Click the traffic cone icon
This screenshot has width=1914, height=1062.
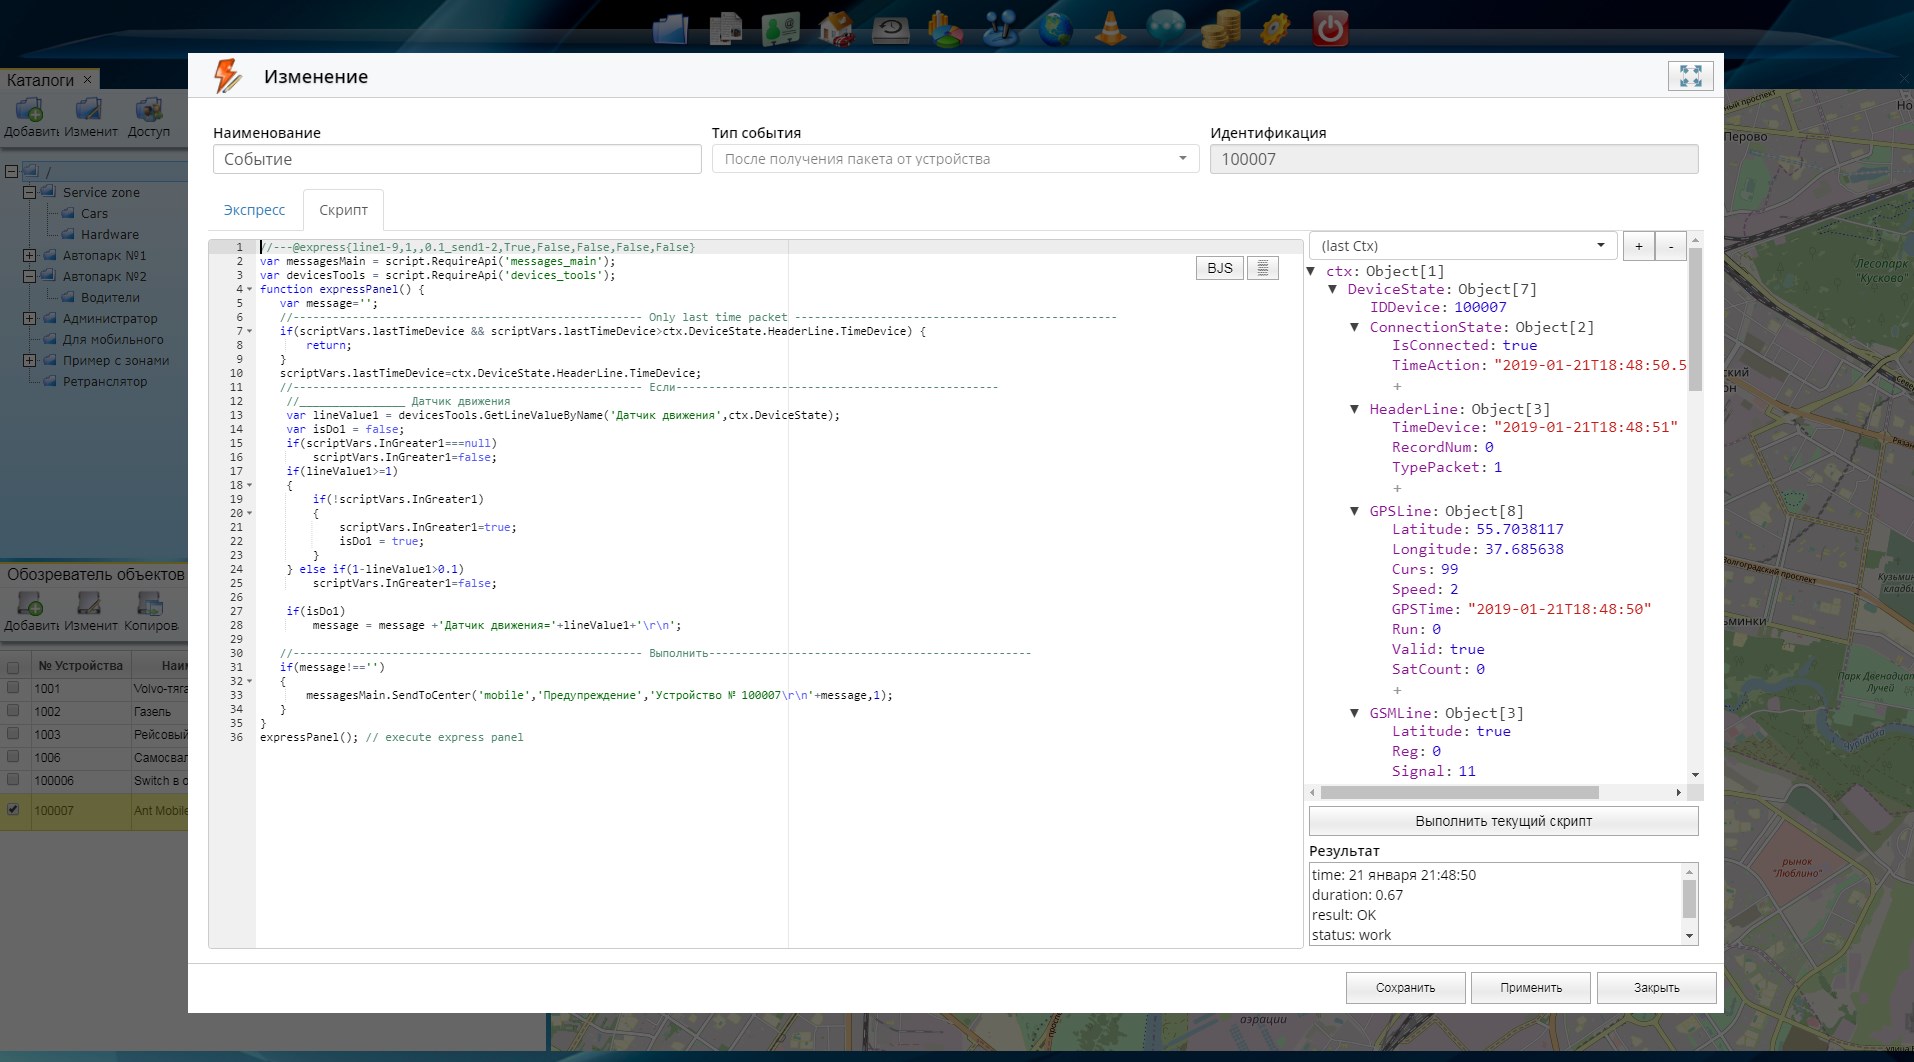tap(1110, 28)
